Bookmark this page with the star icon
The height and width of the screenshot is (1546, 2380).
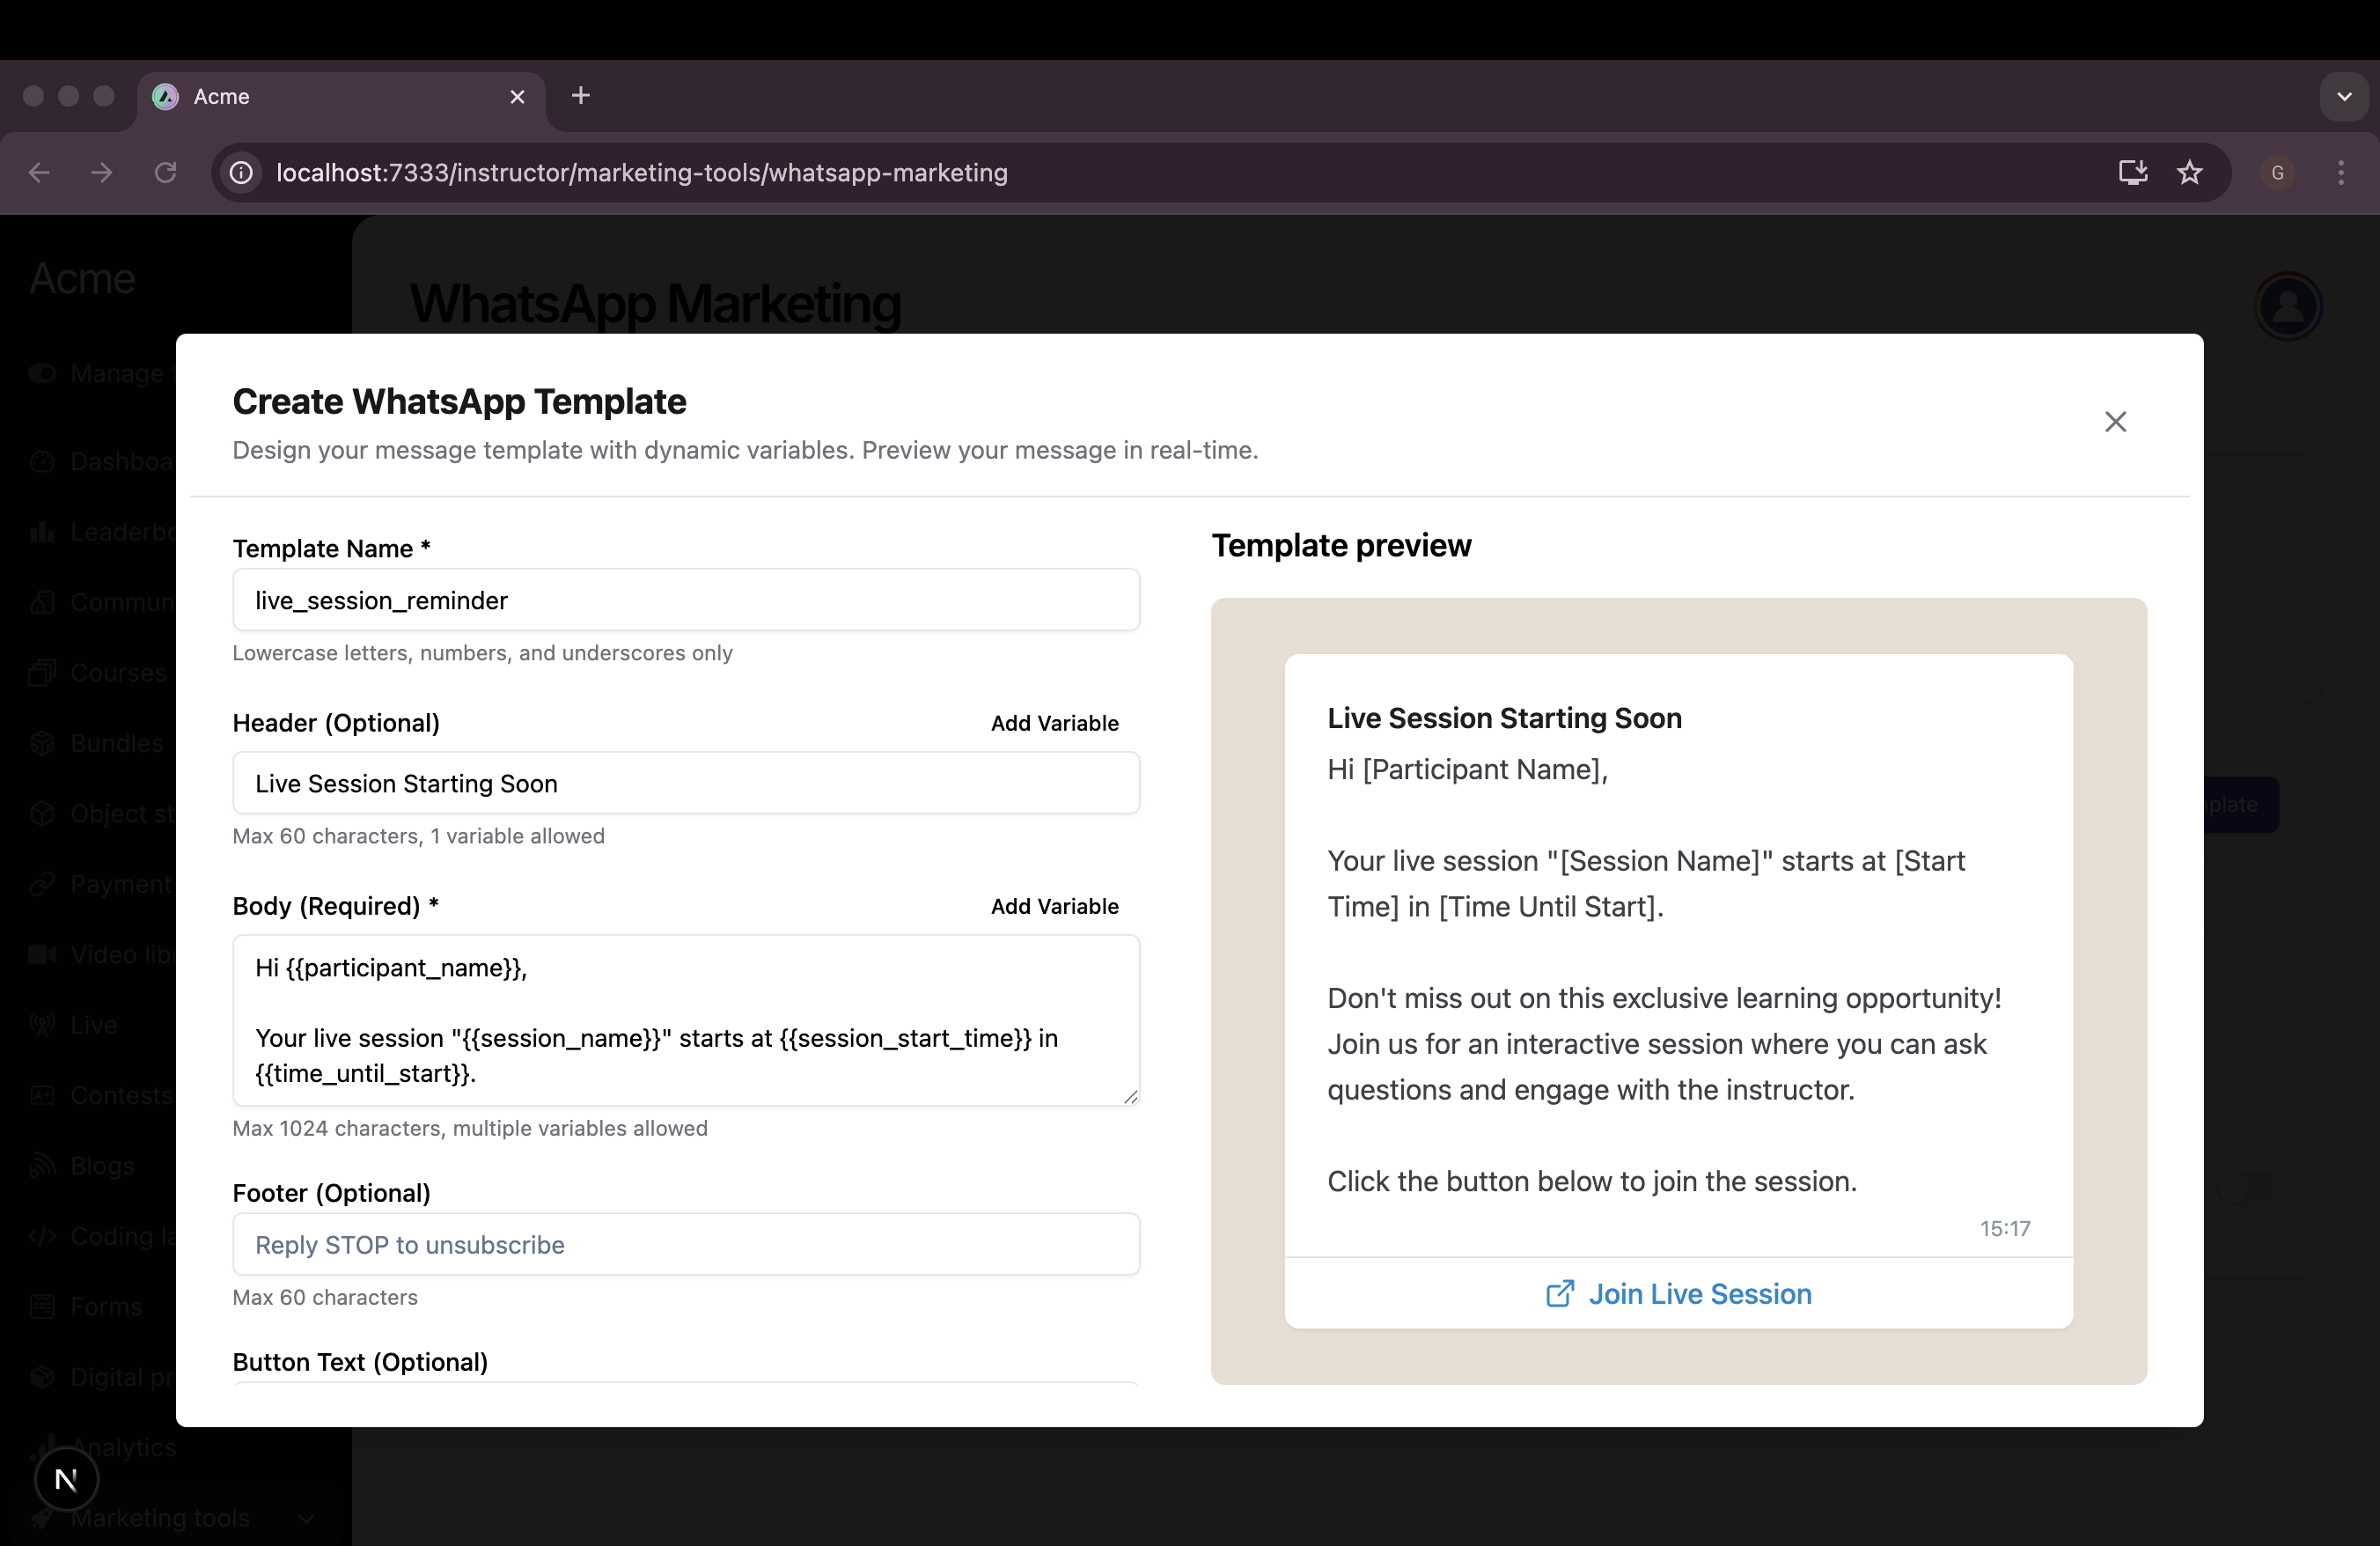pos(2190,172)
